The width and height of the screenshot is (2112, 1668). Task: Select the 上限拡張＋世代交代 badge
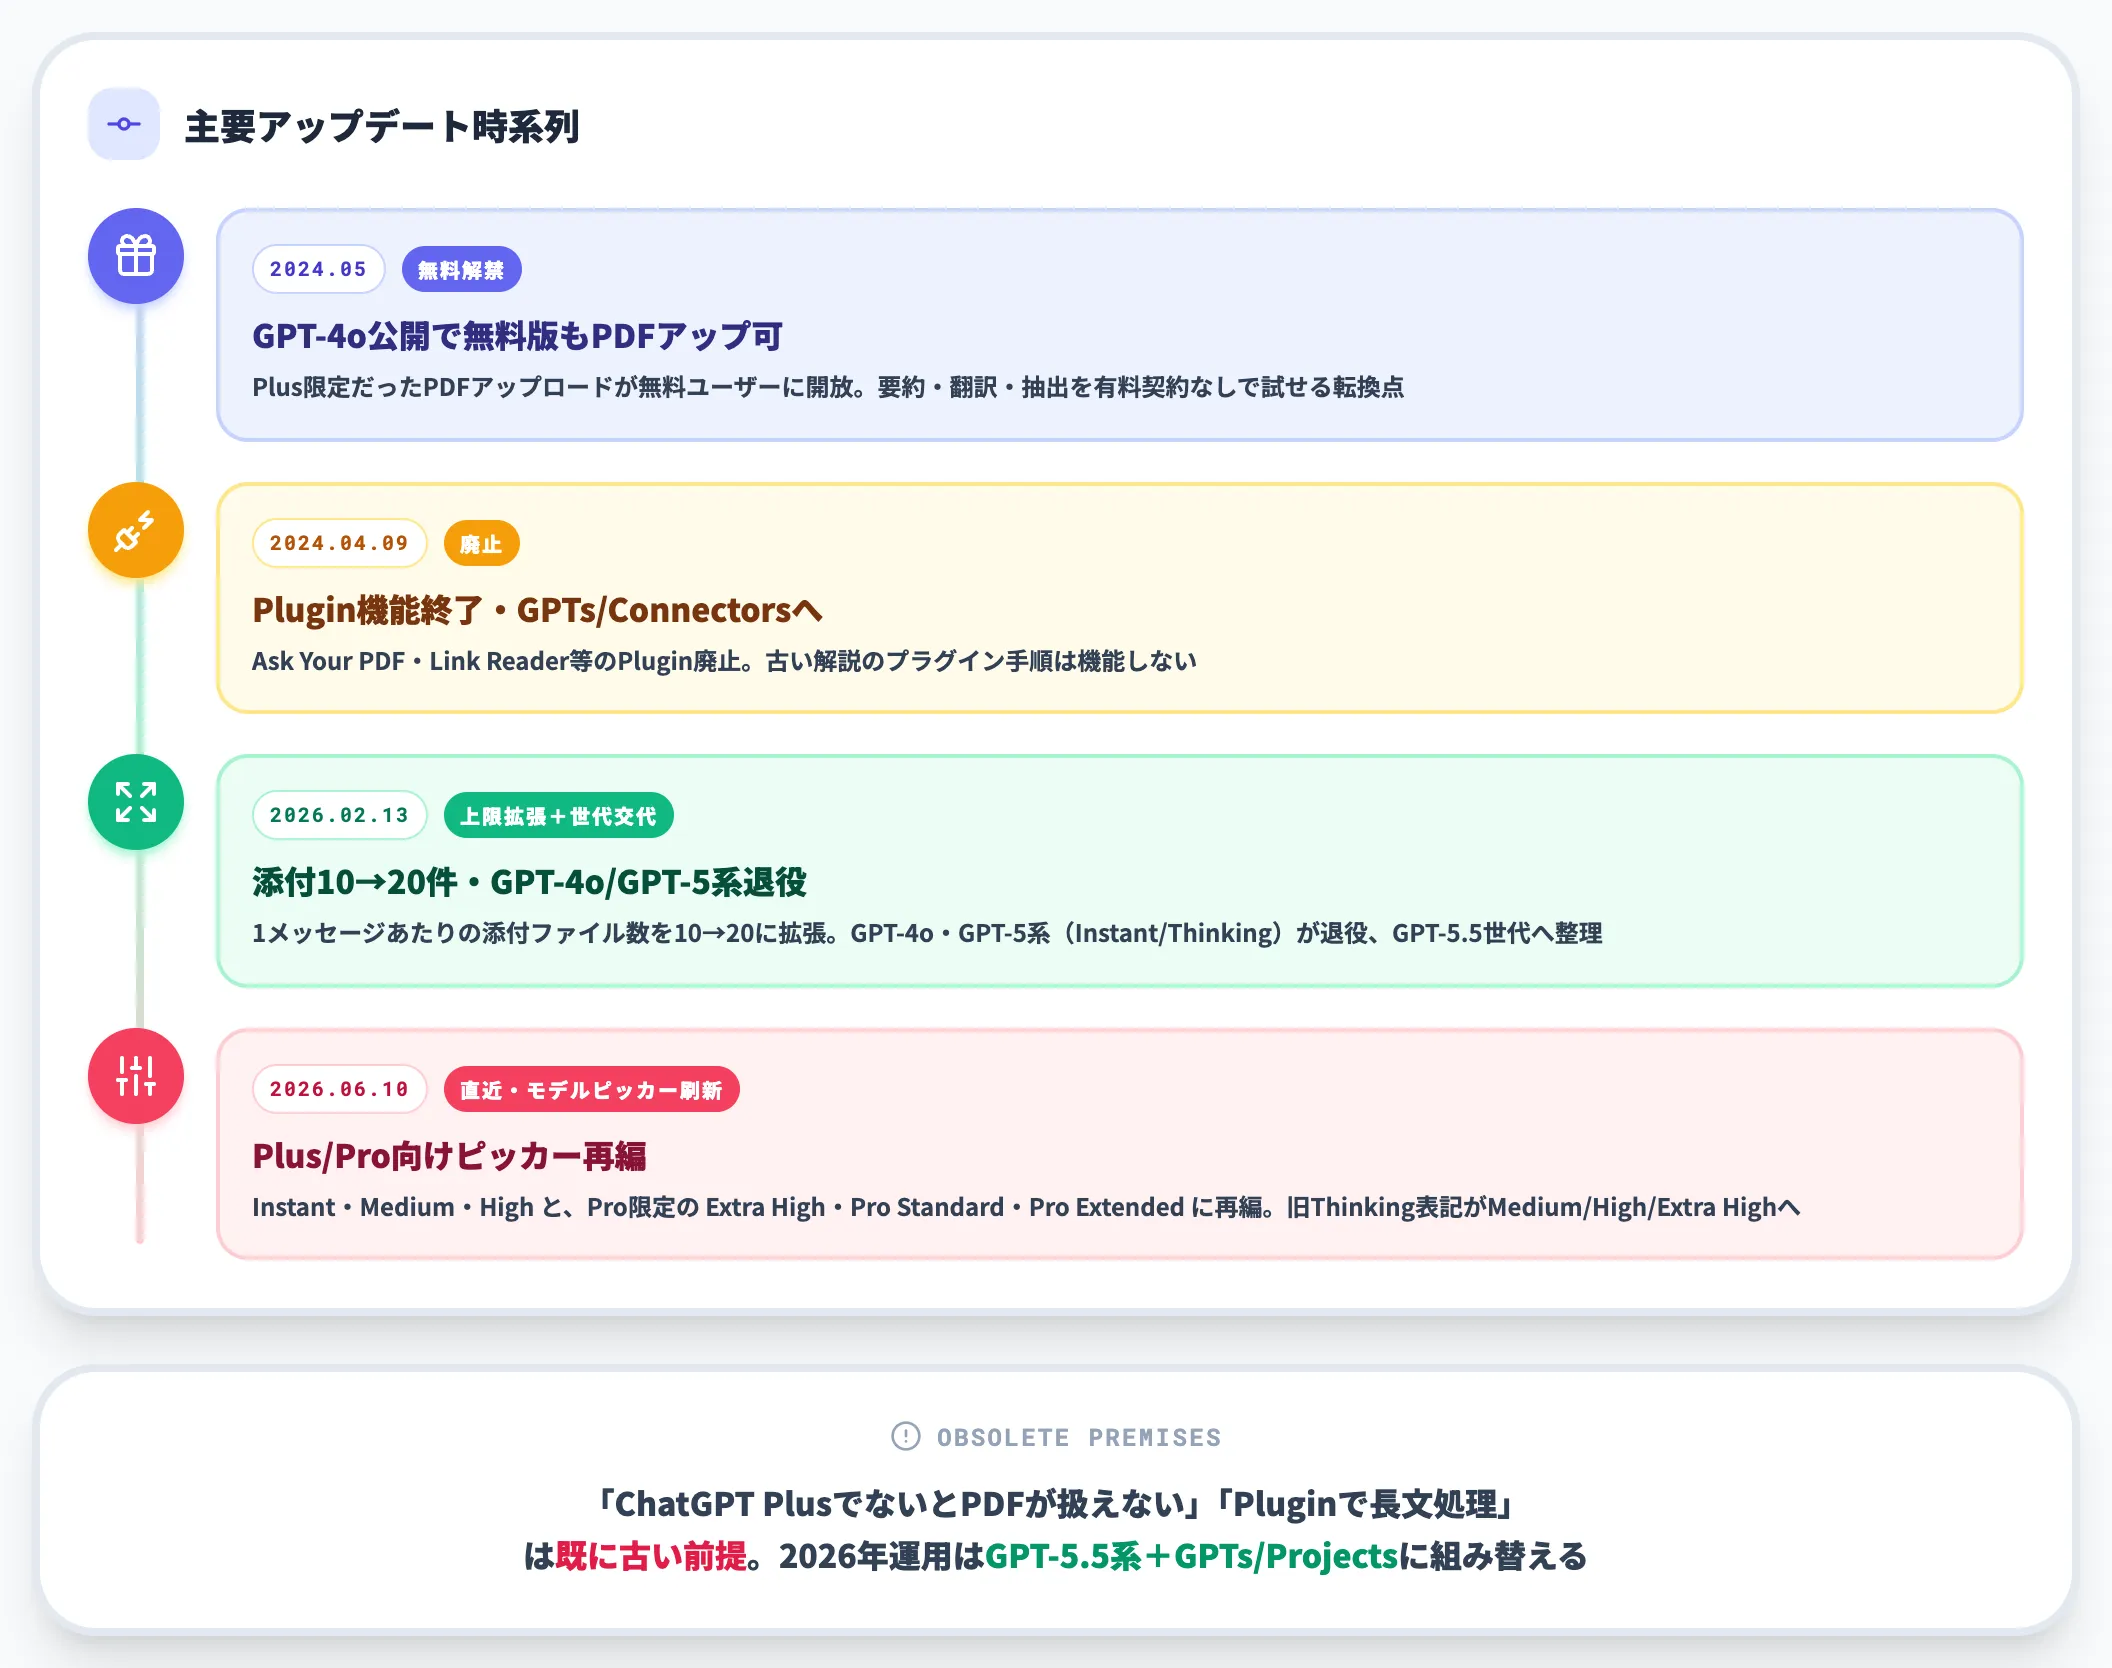[558, 815]
